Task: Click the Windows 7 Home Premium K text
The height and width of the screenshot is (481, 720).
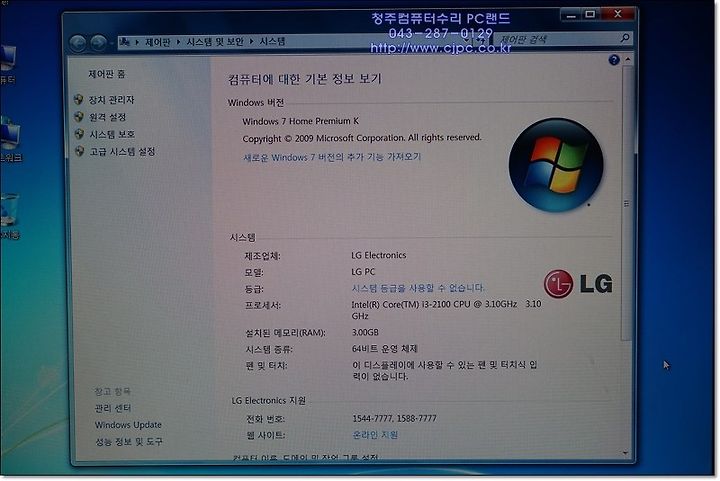Action: 300,121
